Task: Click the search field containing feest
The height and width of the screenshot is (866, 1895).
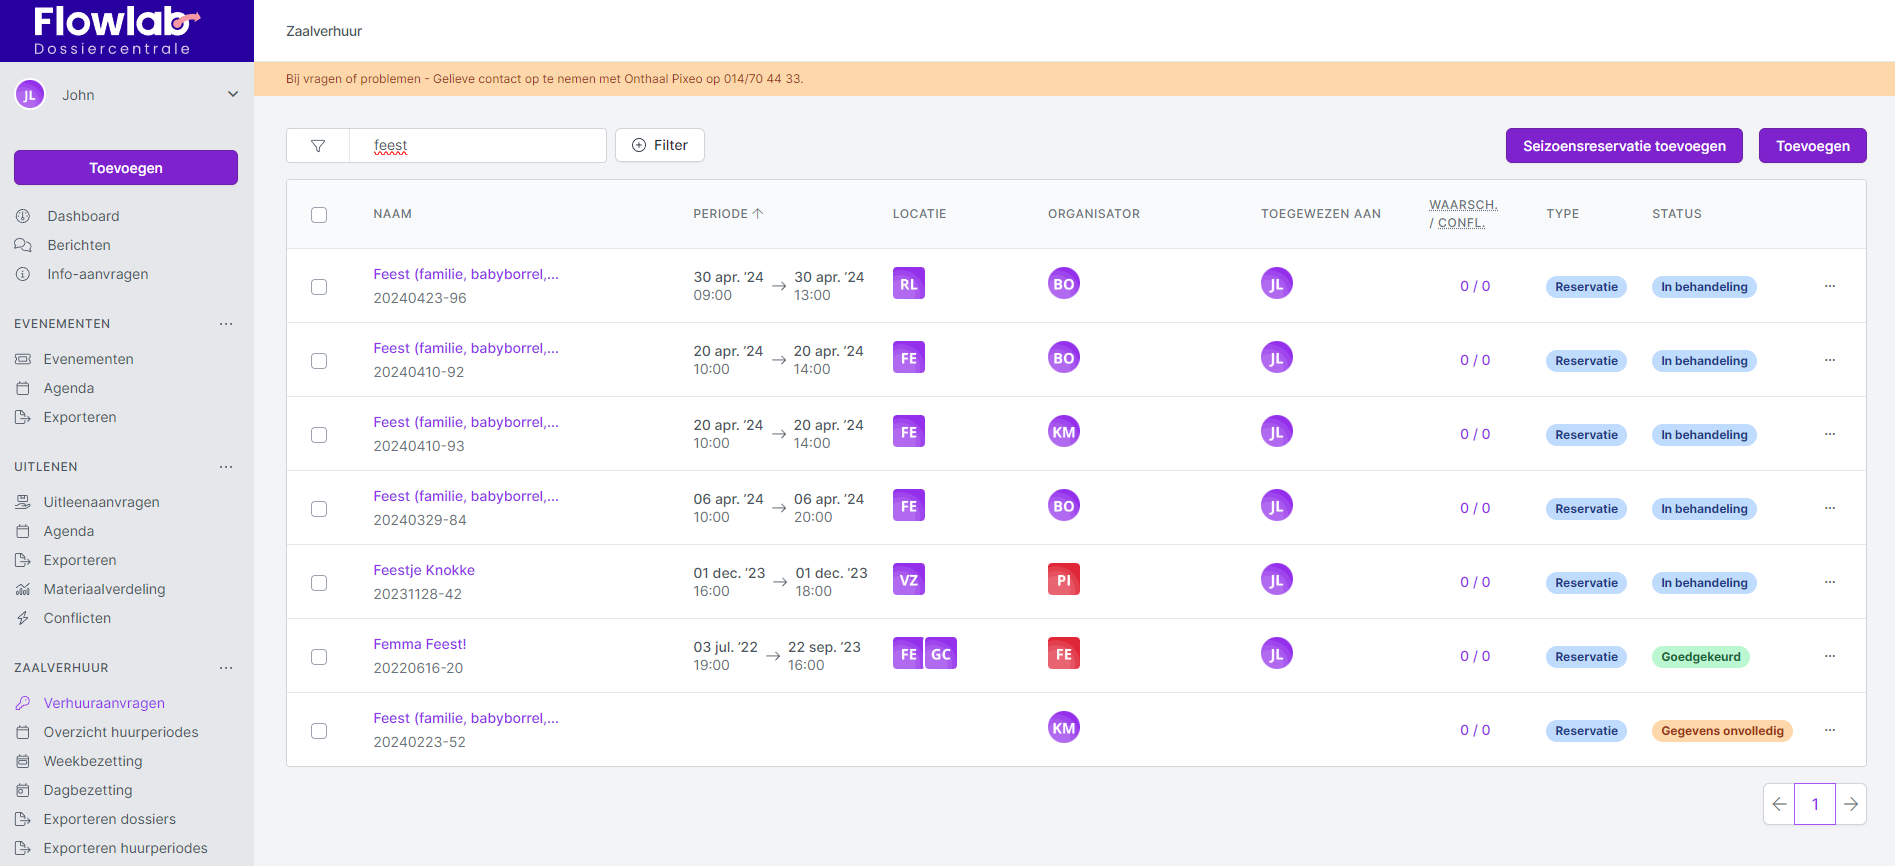Action: 477,146
